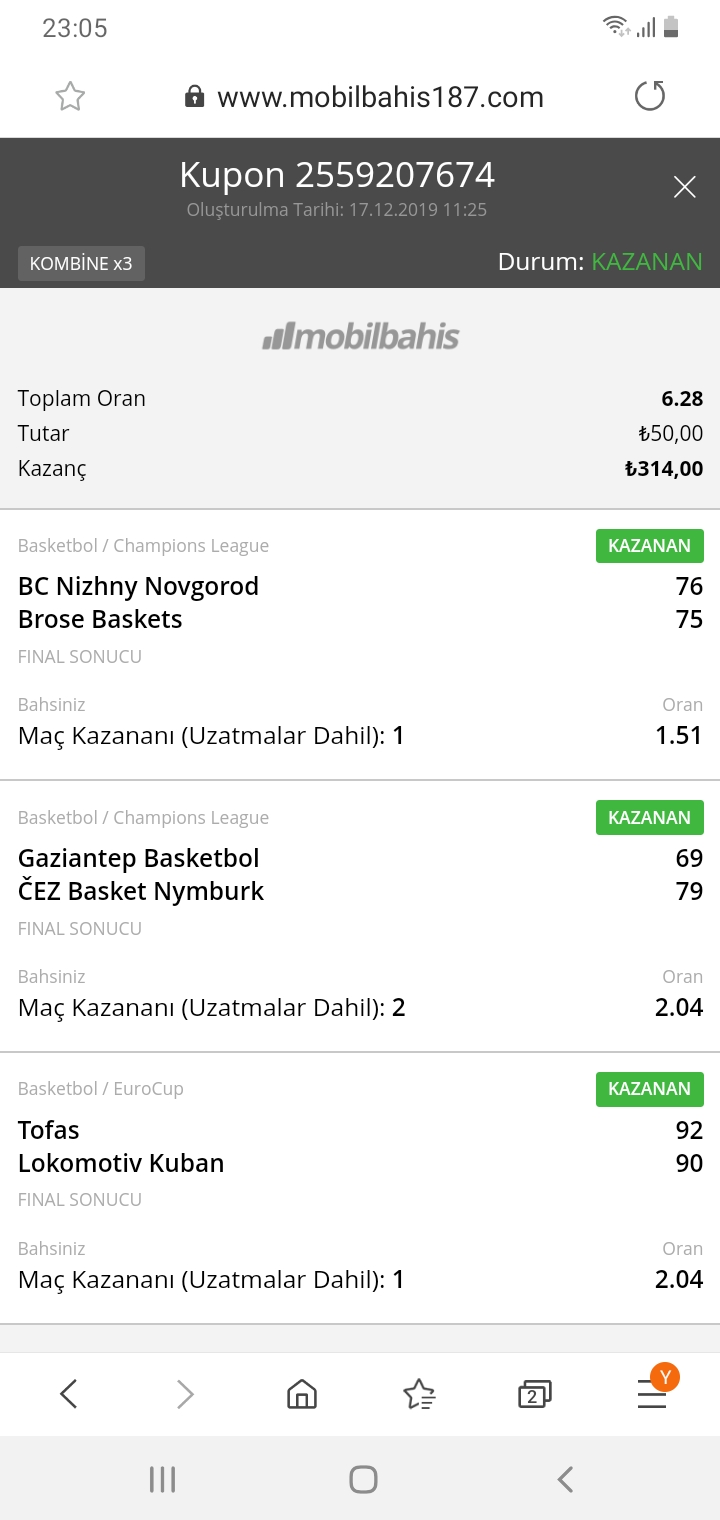
Task: Open the tabs switcher showing 2 tabs
Action: point(534,1394)
